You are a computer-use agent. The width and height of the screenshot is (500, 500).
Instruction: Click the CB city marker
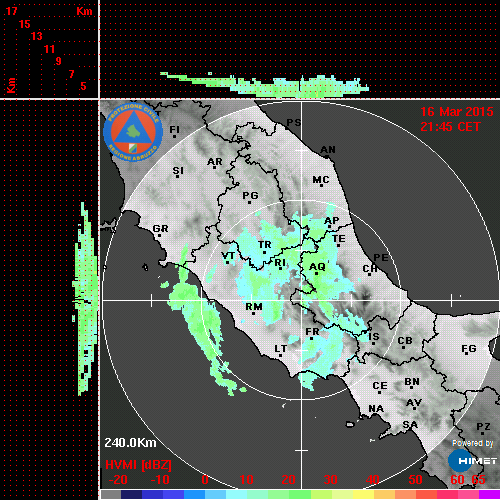[403, 348]
